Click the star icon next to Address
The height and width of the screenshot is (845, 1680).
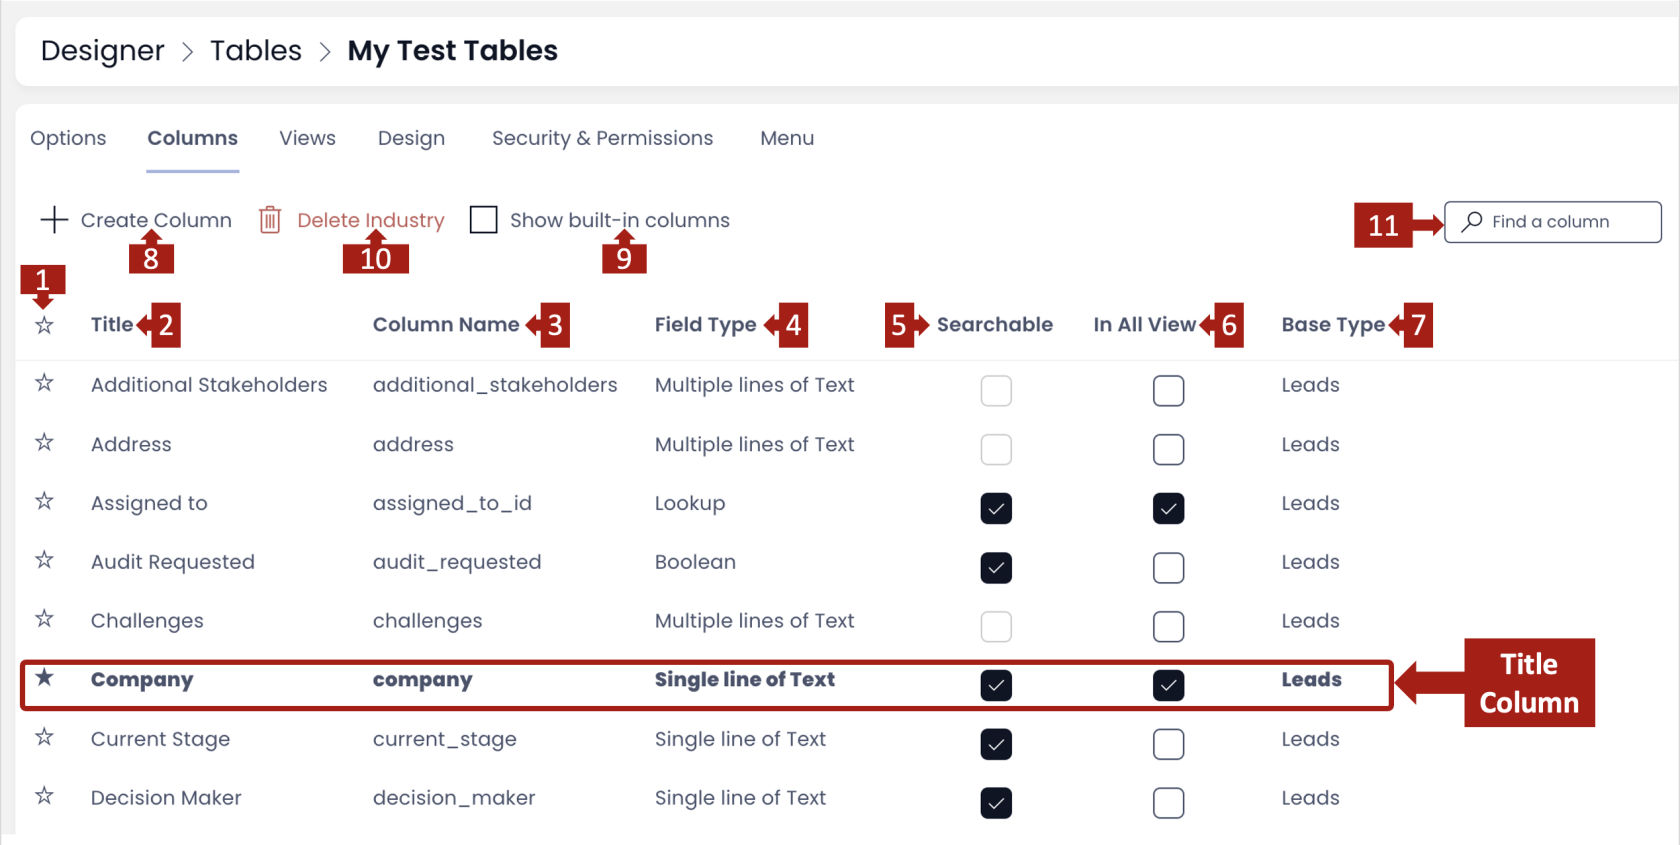[44, 442]
